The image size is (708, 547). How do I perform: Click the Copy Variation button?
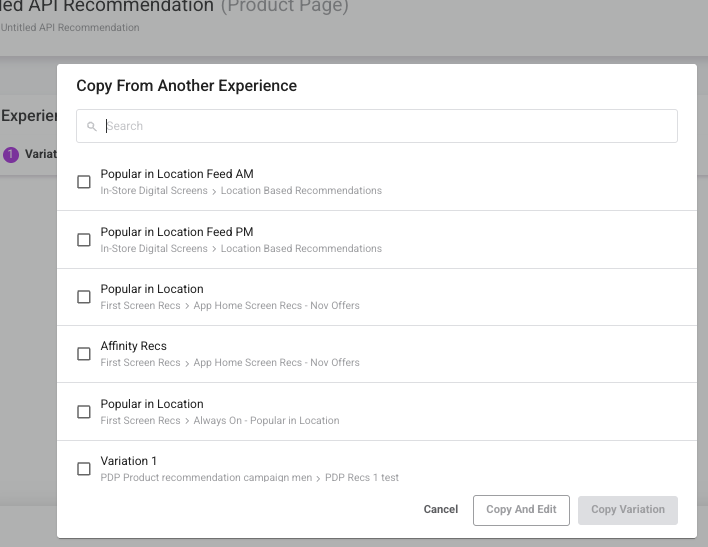(x=628, y=510)
